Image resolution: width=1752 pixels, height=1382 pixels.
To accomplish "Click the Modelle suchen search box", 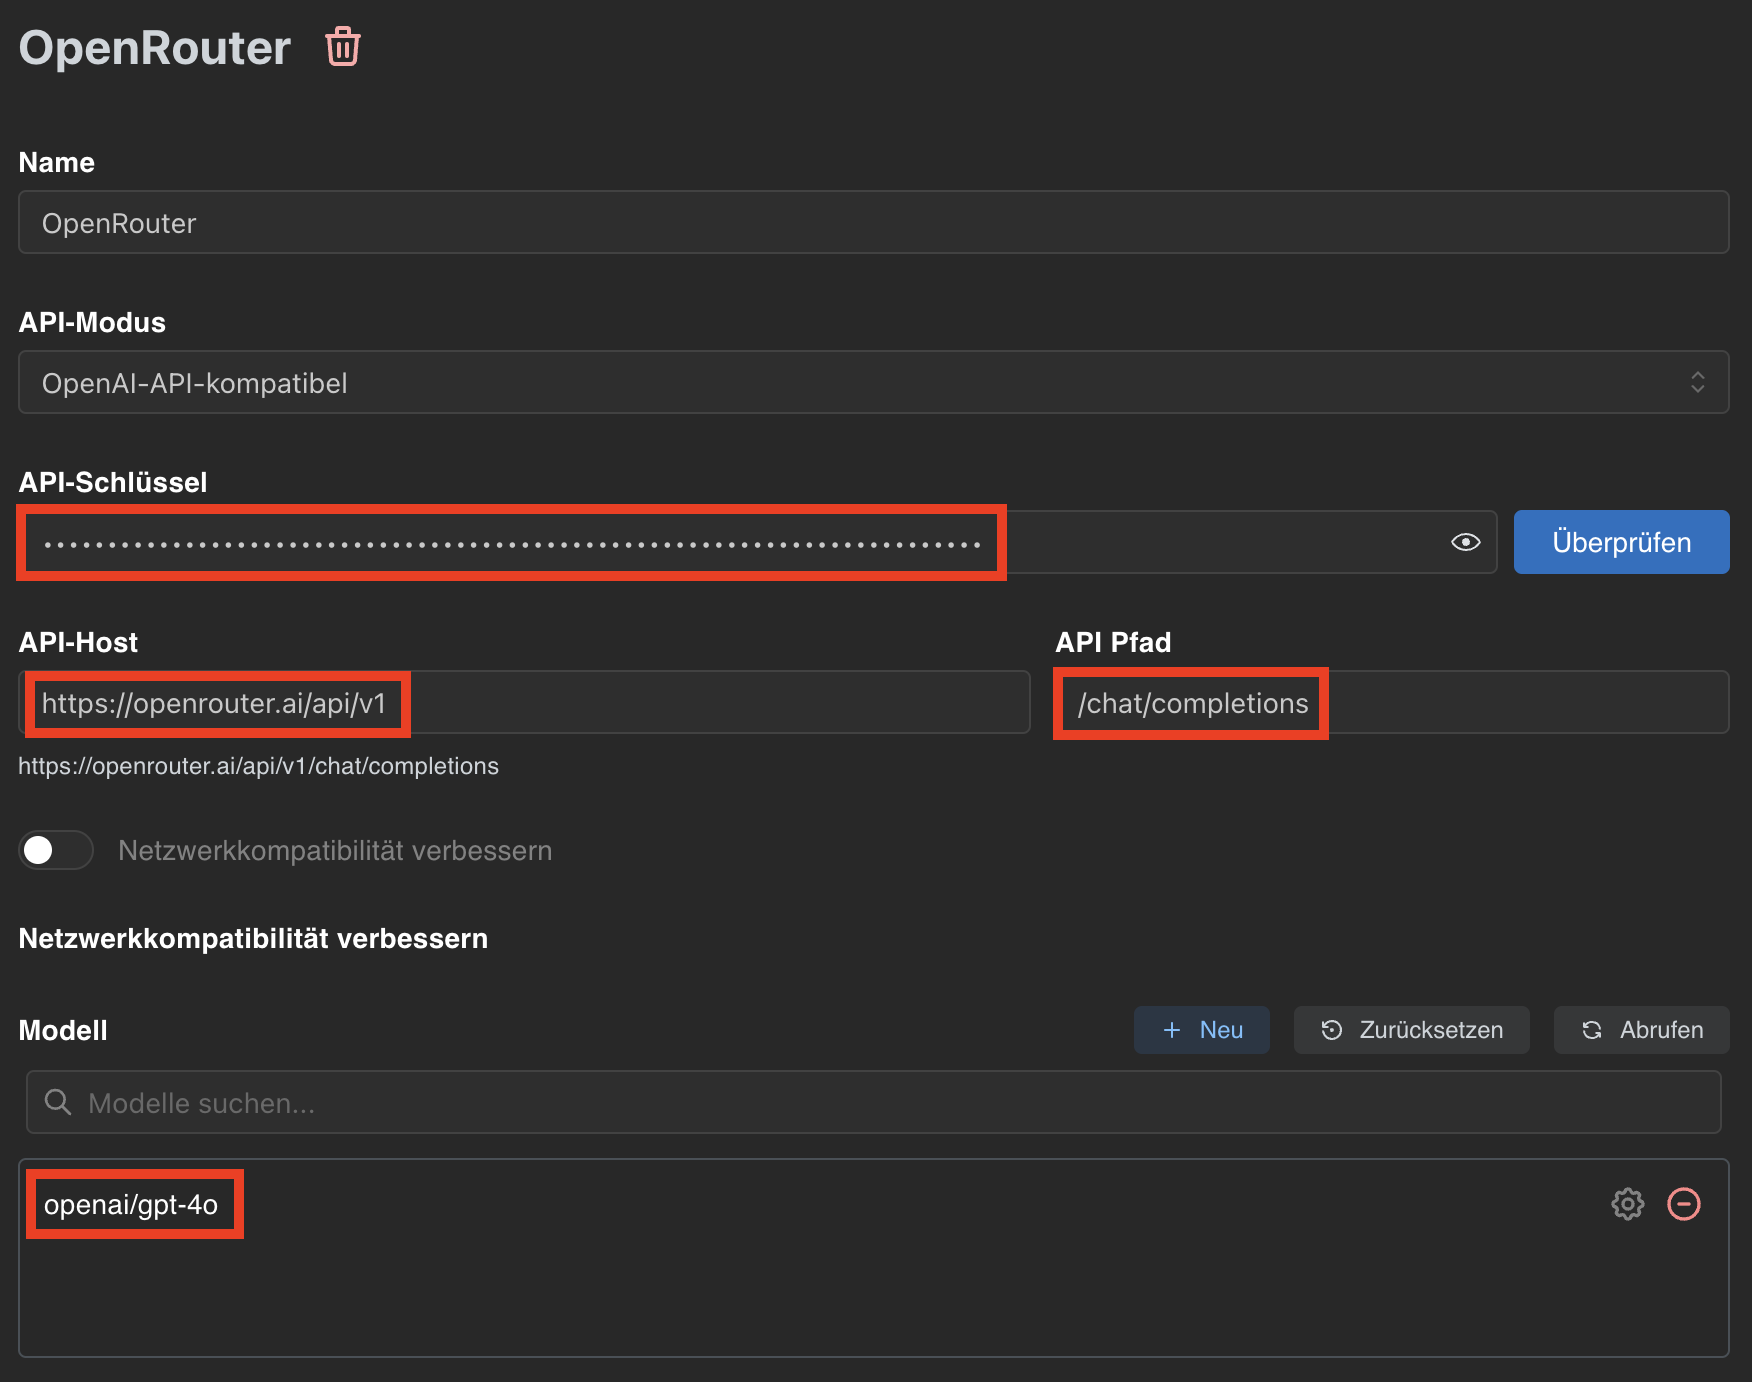I will (x=874, y=1102).
